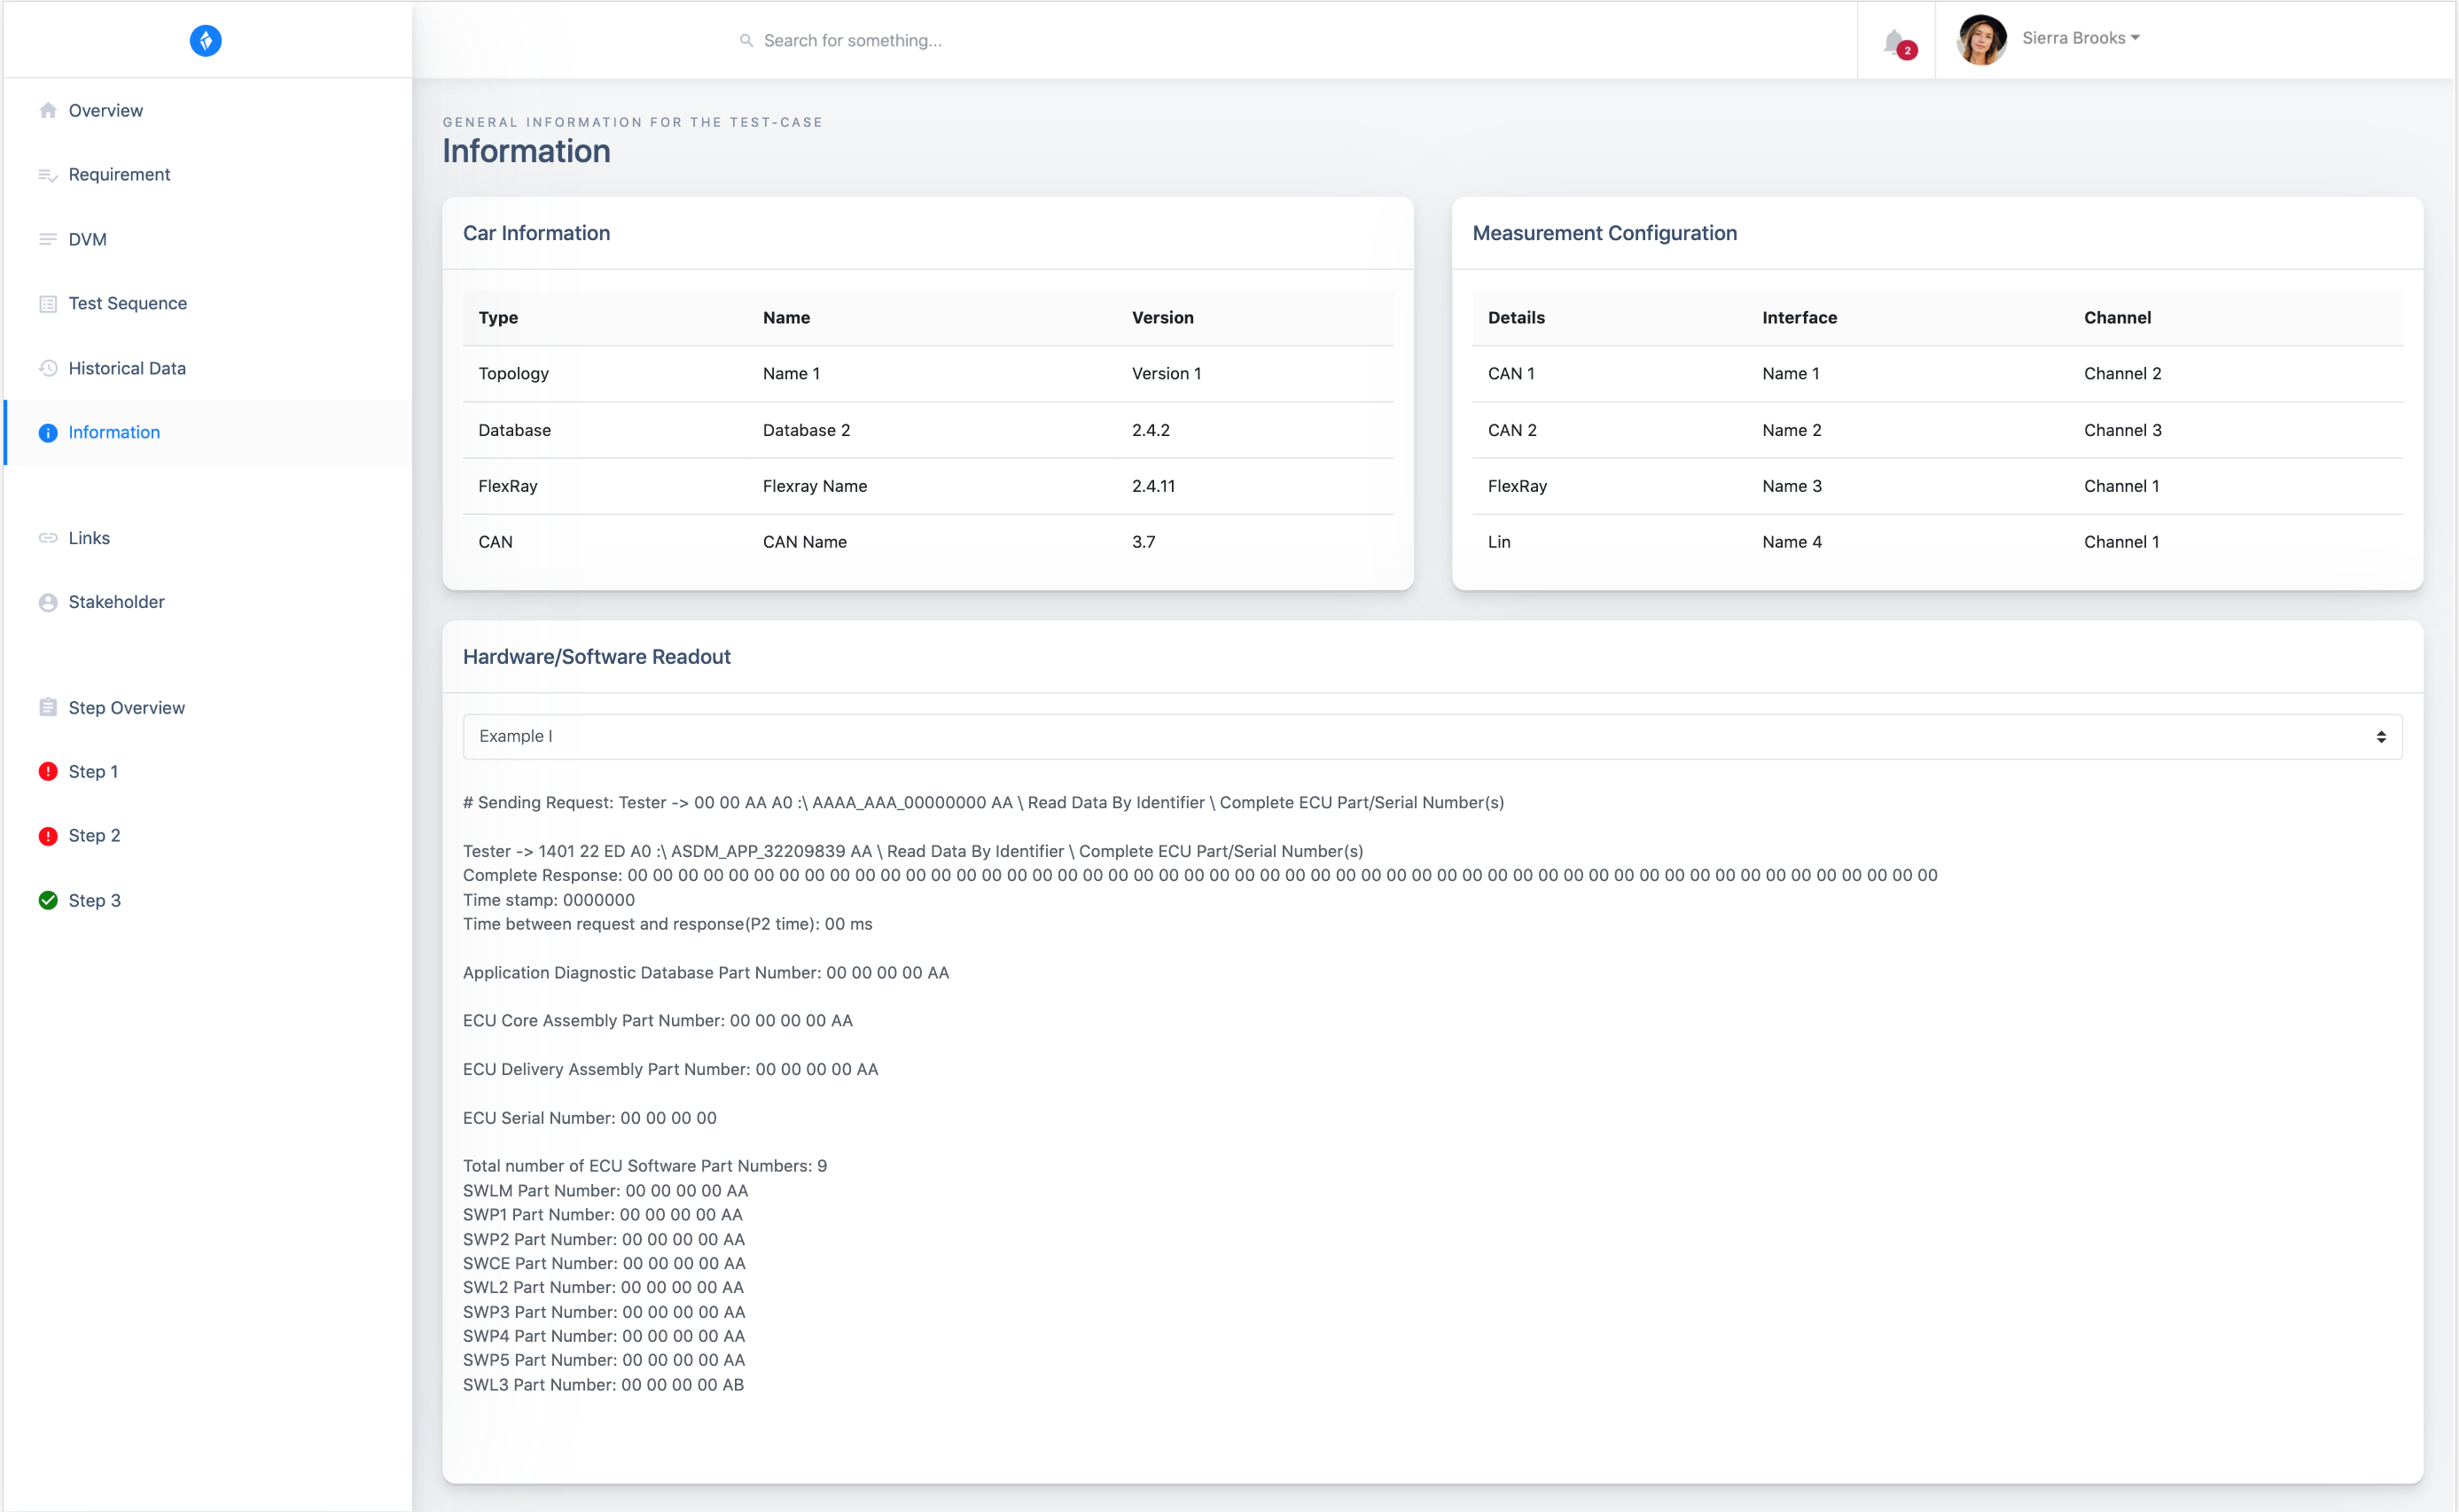This screenshot has width=2459, height=1512.
Task: Open the Stakeholder page
Action: point(116,602)
